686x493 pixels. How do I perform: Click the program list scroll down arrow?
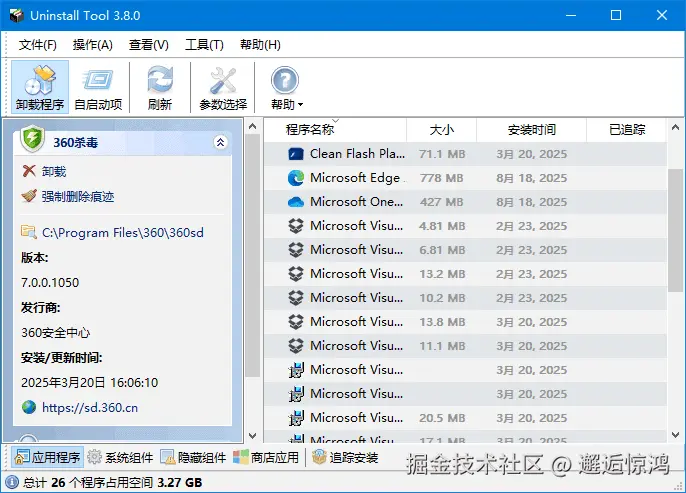tap(676, 435)
